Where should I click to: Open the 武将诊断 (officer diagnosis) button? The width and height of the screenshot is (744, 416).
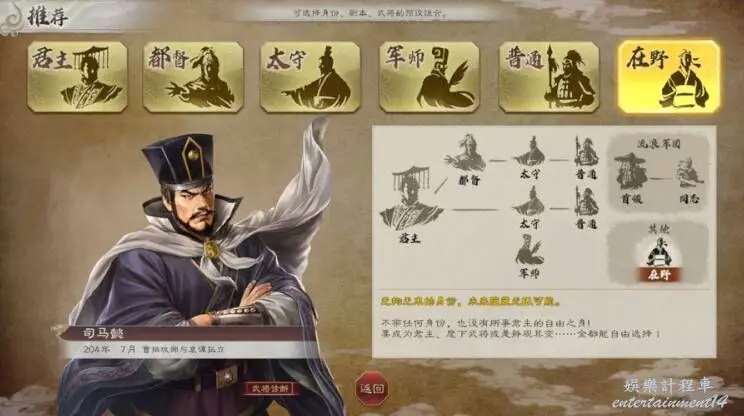pos(270,389)
